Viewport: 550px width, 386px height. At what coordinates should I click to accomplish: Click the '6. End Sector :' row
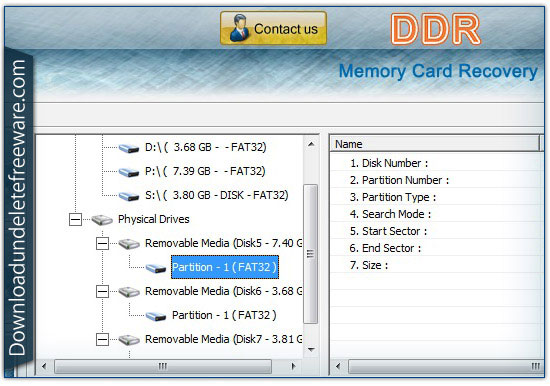click(437, 248)
